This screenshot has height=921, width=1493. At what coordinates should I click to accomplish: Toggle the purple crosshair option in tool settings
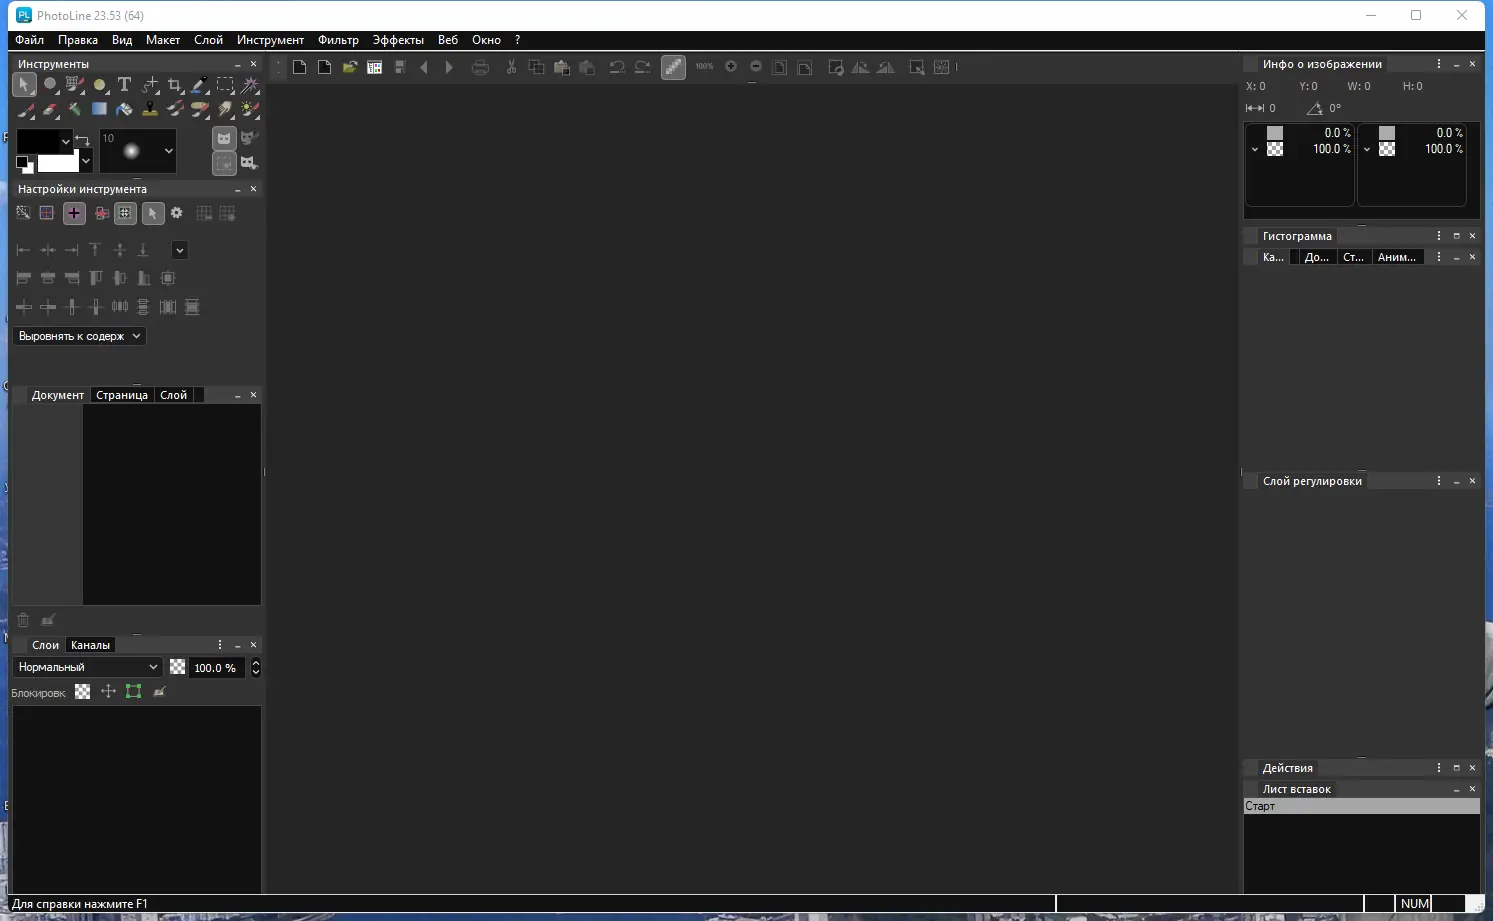click(74, 213)
